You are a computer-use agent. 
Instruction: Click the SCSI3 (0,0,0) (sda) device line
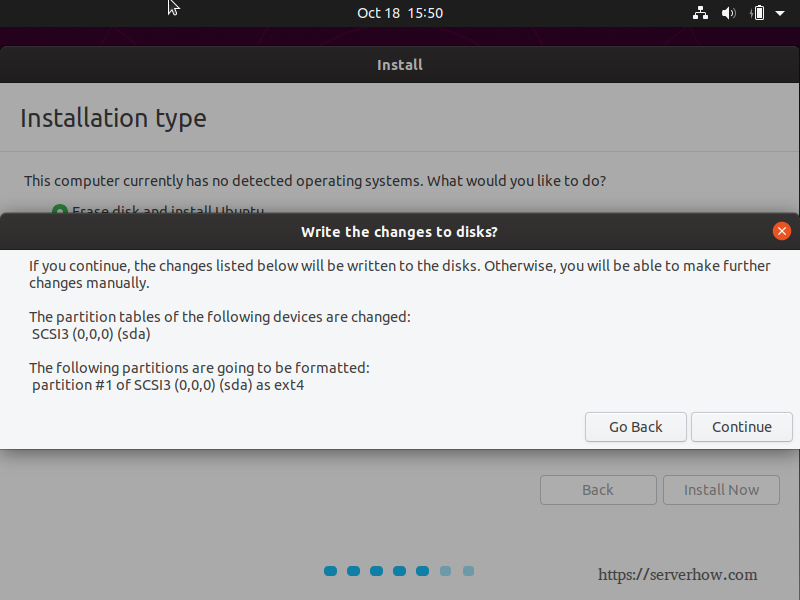[91, 334]
